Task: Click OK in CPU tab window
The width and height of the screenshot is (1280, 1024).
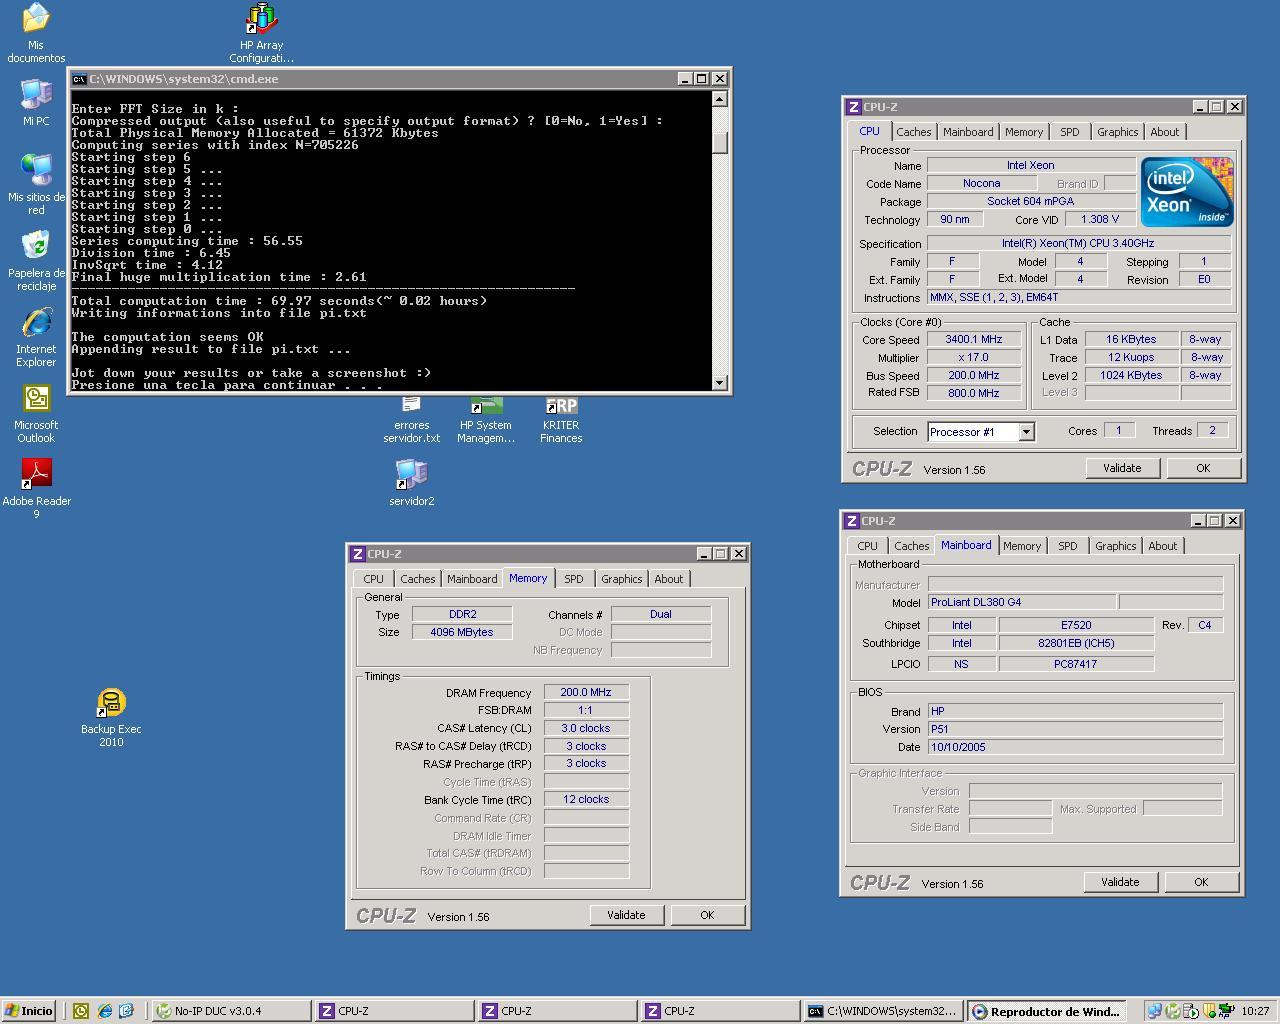Action: 1203,468
